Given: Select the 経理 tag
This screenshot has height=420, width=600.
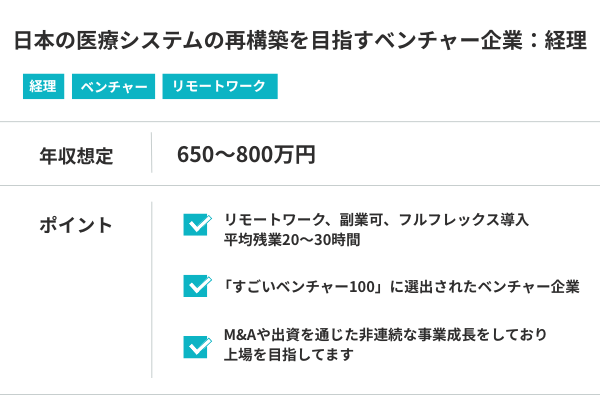Looking at the screenshot, I should 43,87.
